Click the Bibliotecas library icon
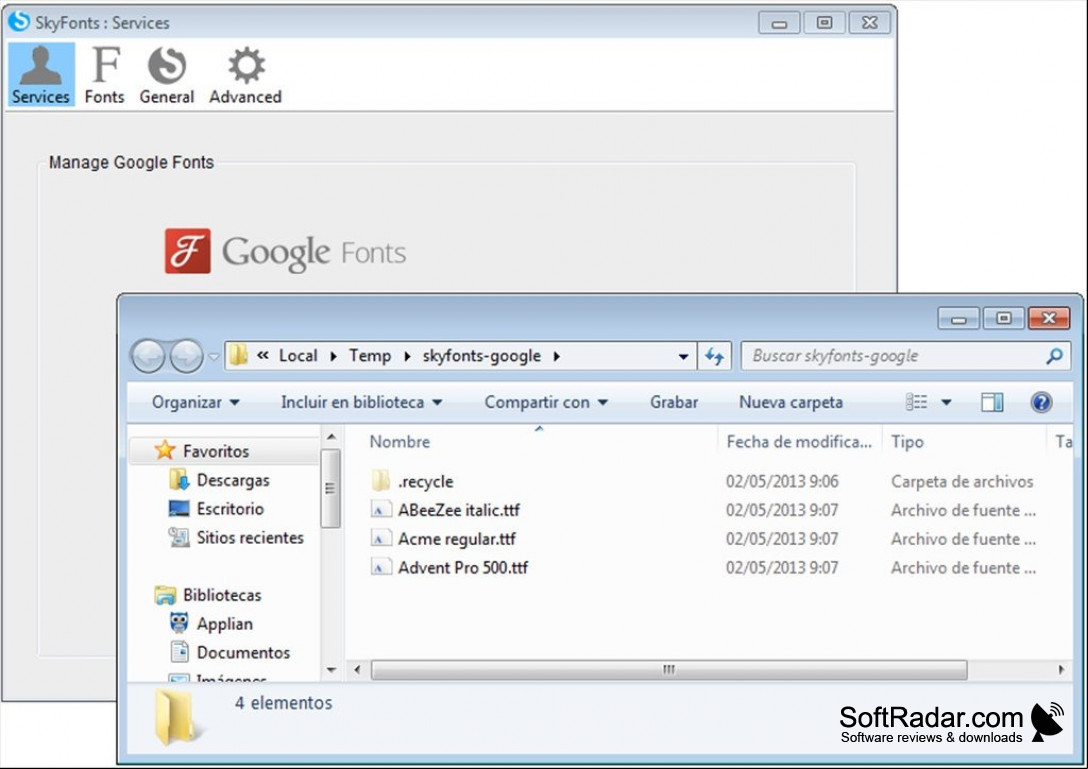Image resolution: width=1088 pixels, height=769 pixels. pyautogui.click(x=165, y=595)
